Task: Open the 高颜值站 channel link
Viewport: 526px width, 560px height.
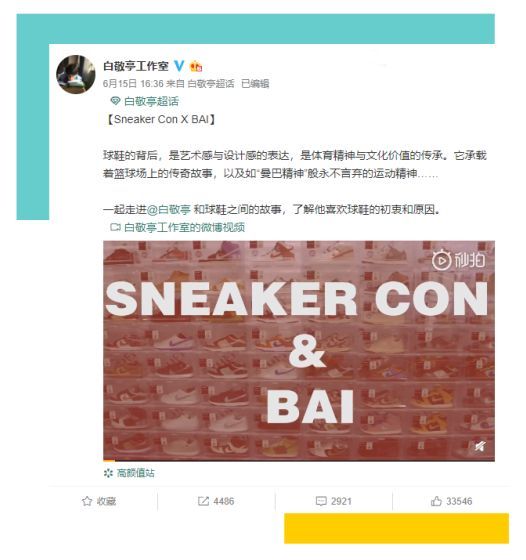Action: click(x=136, y=473)
